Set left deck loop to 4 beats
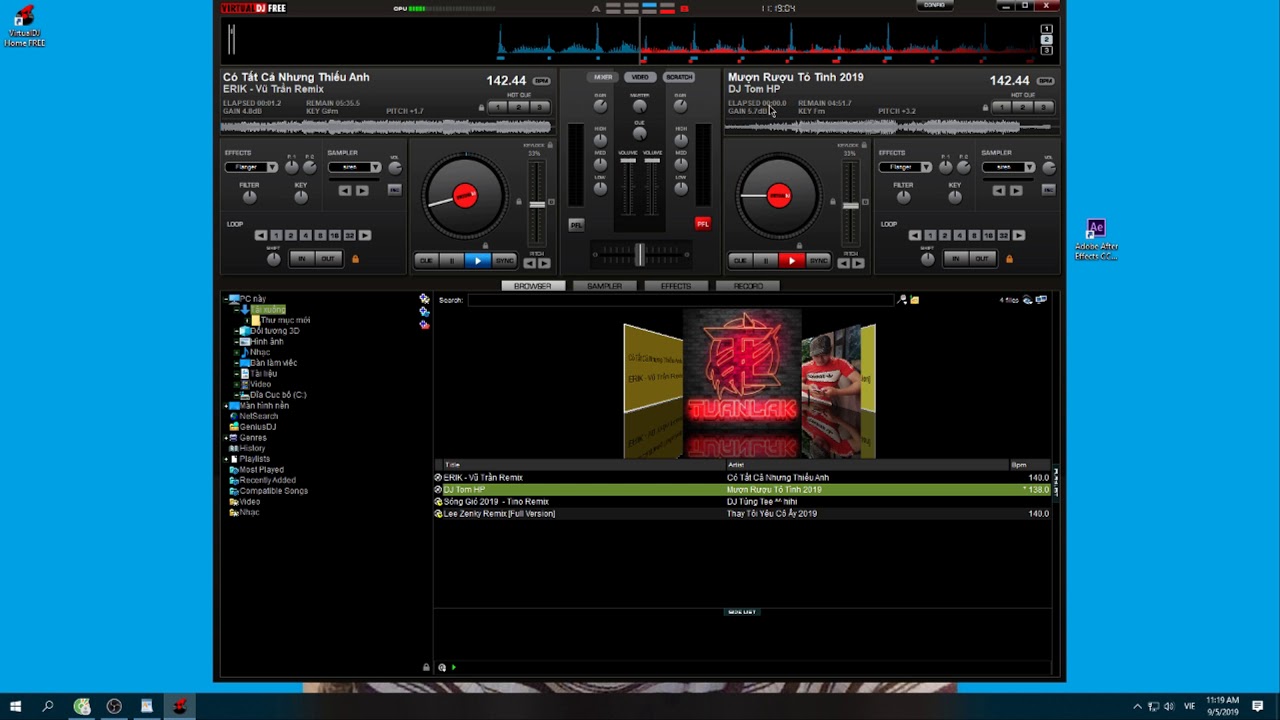Screen dimensions: 1280x720 coord(305,235)
